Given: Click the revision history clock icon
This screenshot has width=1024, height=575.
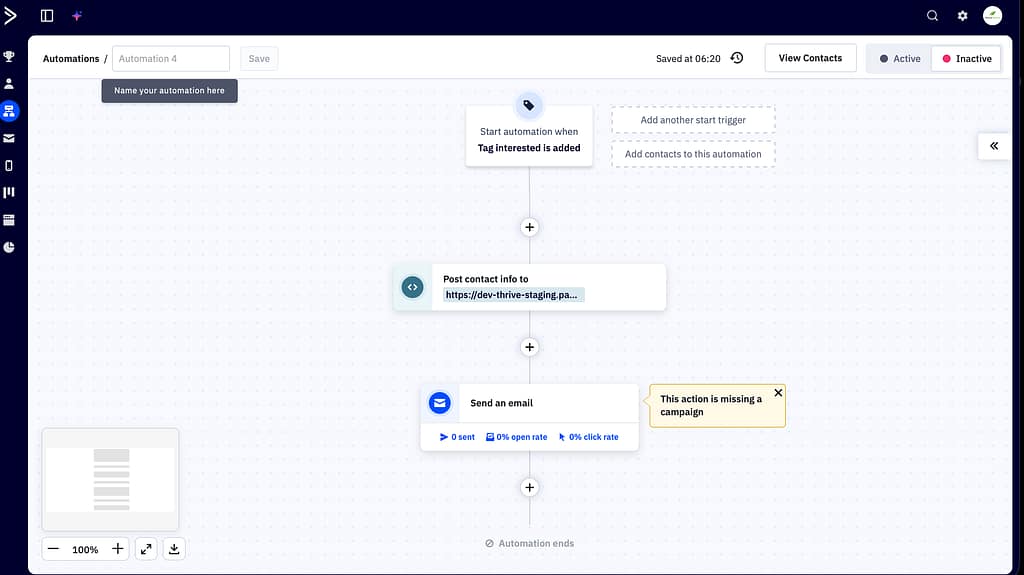Looking at the screenshot, I should (737, 58).
